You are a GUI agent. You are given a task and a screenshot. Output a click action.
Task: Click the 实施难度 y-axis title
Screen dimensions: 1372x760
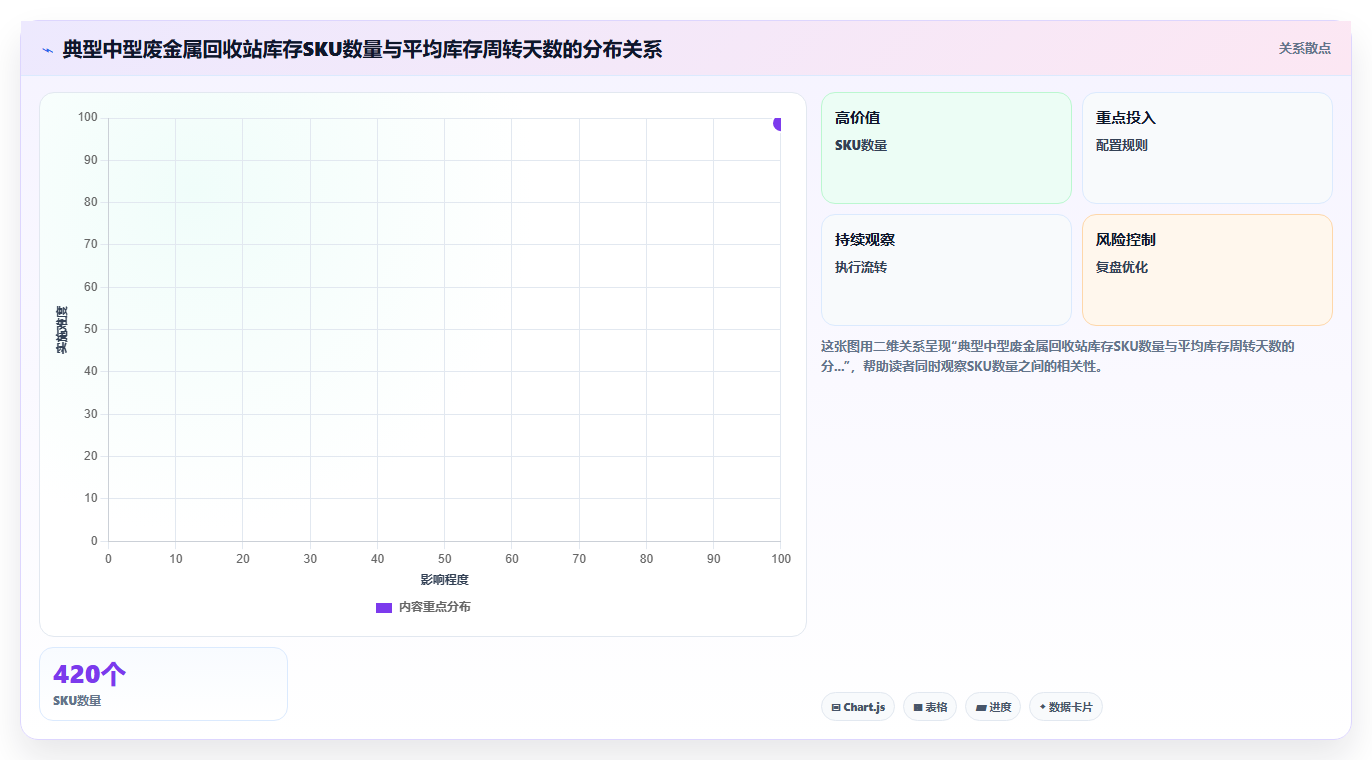[62, 330]
